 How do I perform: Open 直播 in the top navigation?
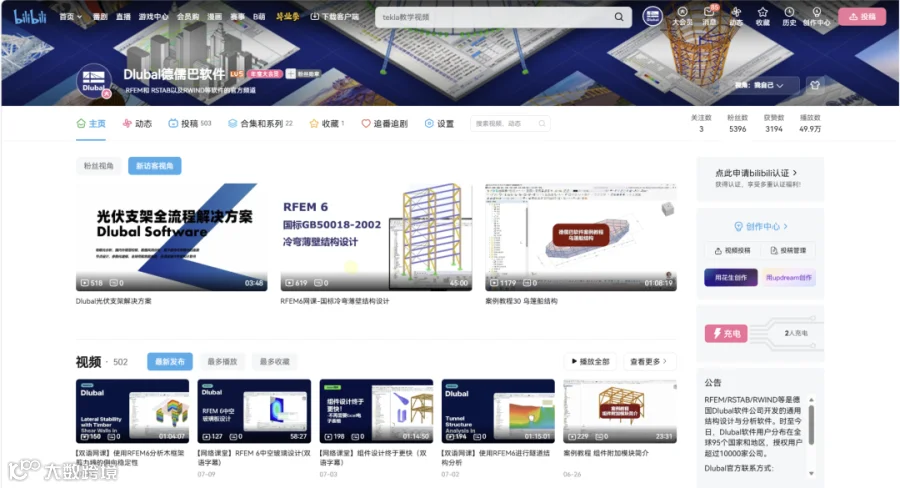(123, 17)
